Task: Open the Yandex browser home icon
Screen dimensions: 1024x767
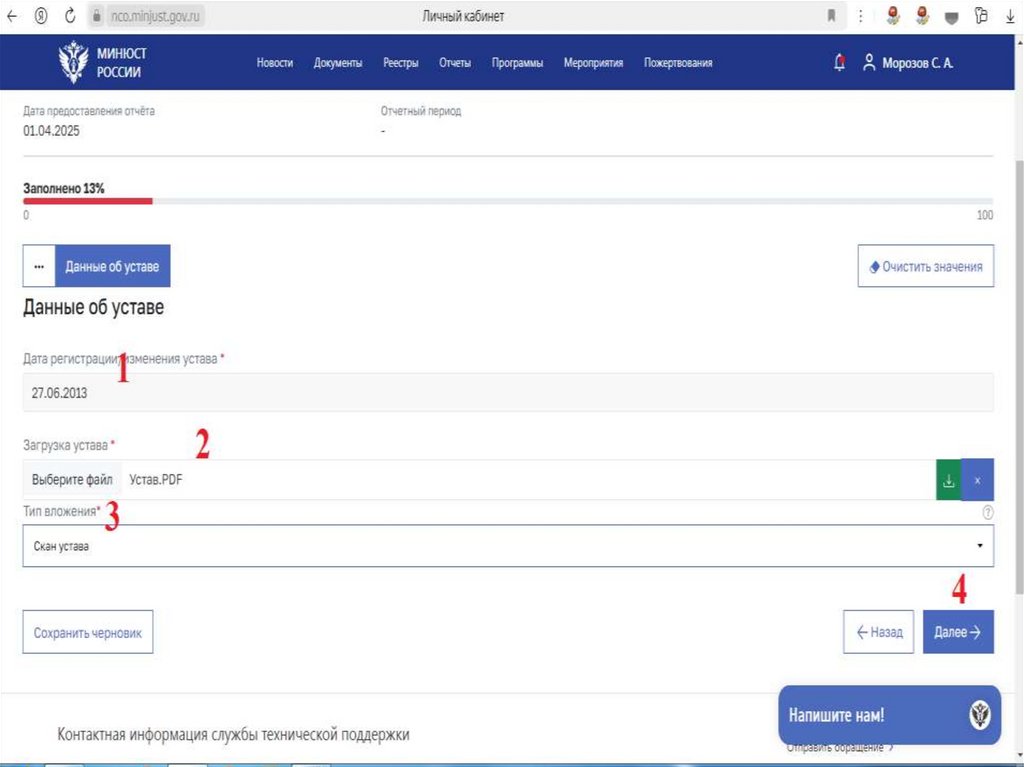Action: pos(41,16)
